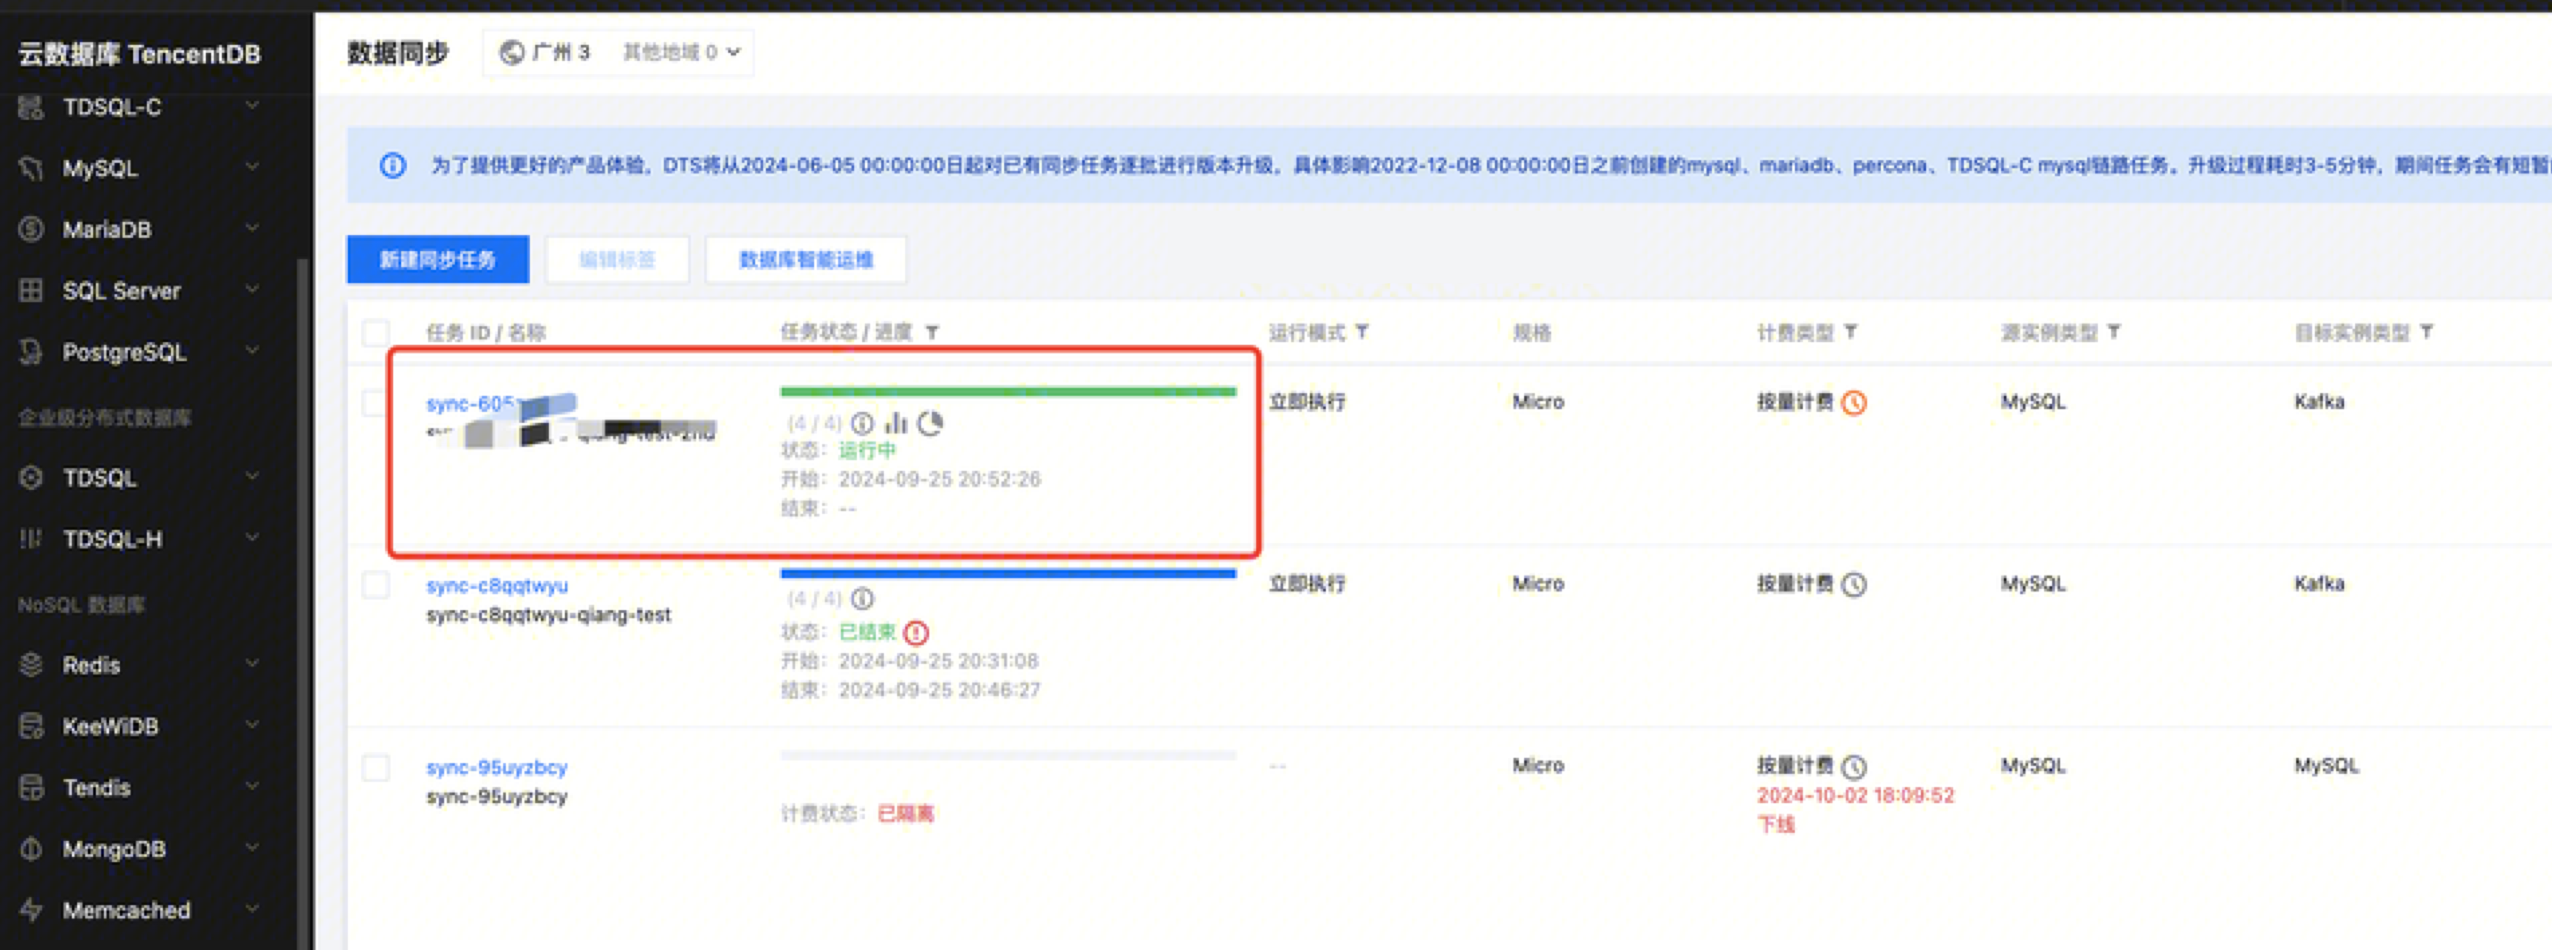Expand the MariaDB menu chevron
This screenshot has width=2552, height=950.
(253, 228)
